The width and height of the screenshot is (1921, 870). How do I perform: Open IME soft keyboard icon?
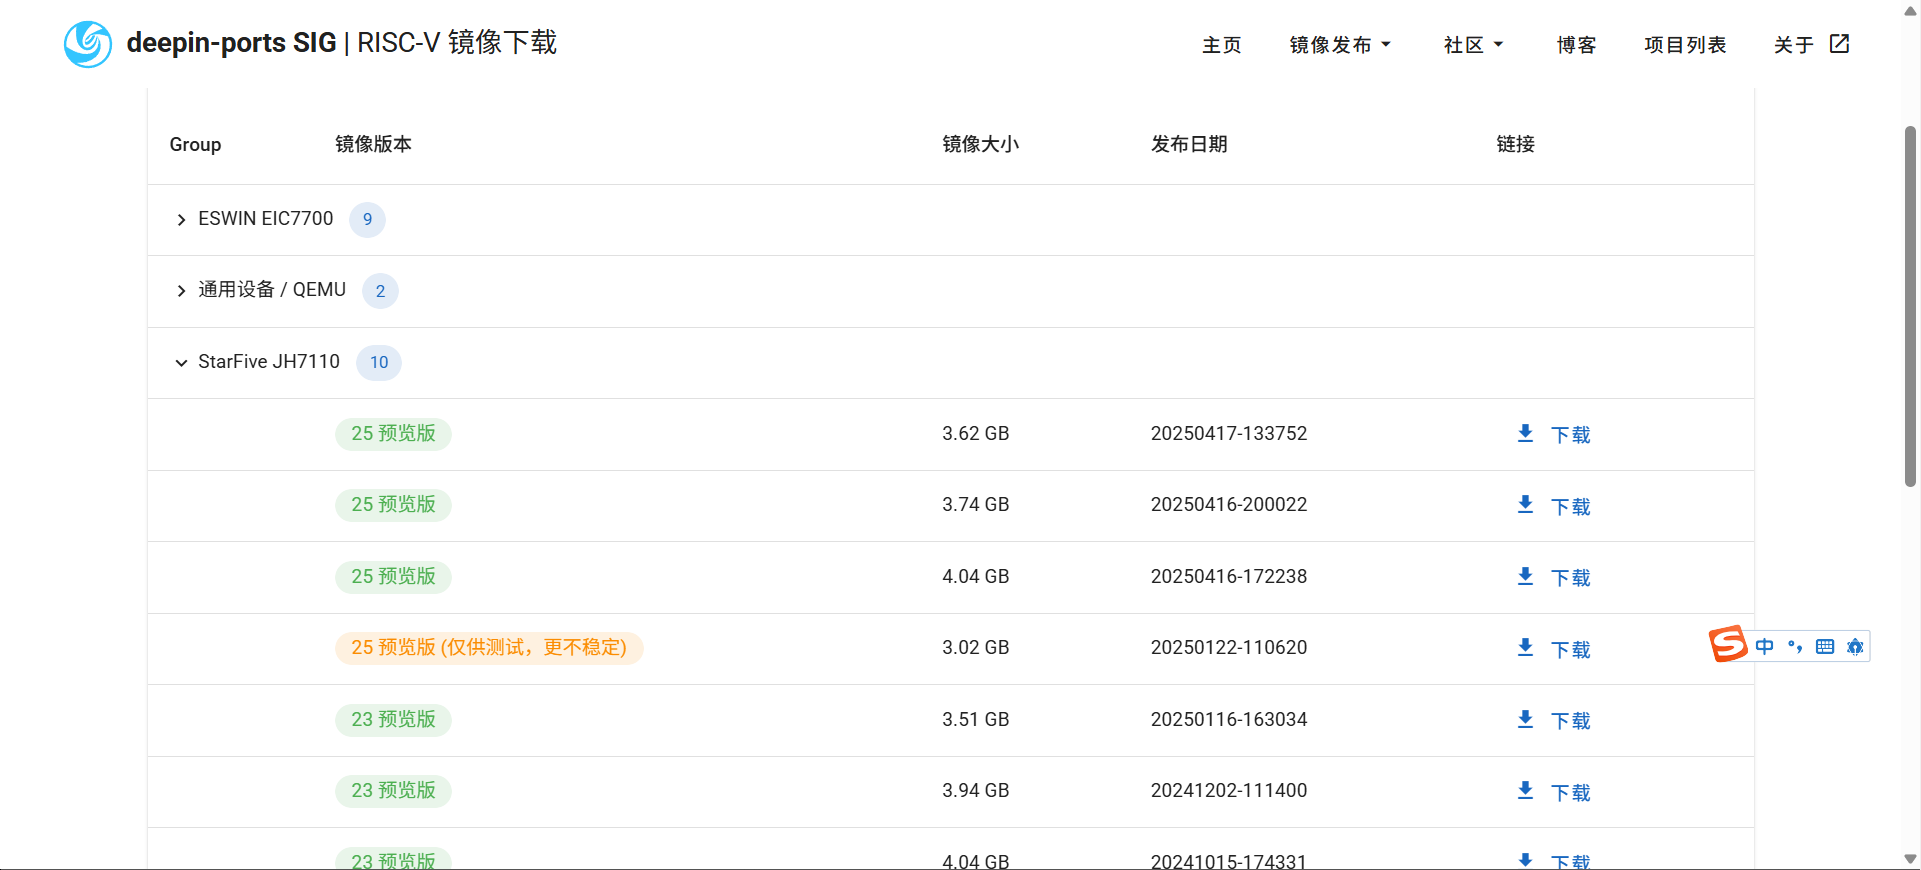pyautogui.click(x=1825, y=647)
